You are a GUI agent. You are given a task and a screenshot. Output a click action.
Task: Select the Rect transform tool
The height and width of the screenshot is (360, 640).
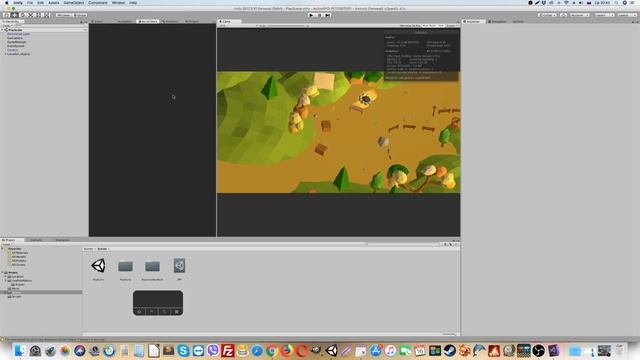[x=39, y=15]
